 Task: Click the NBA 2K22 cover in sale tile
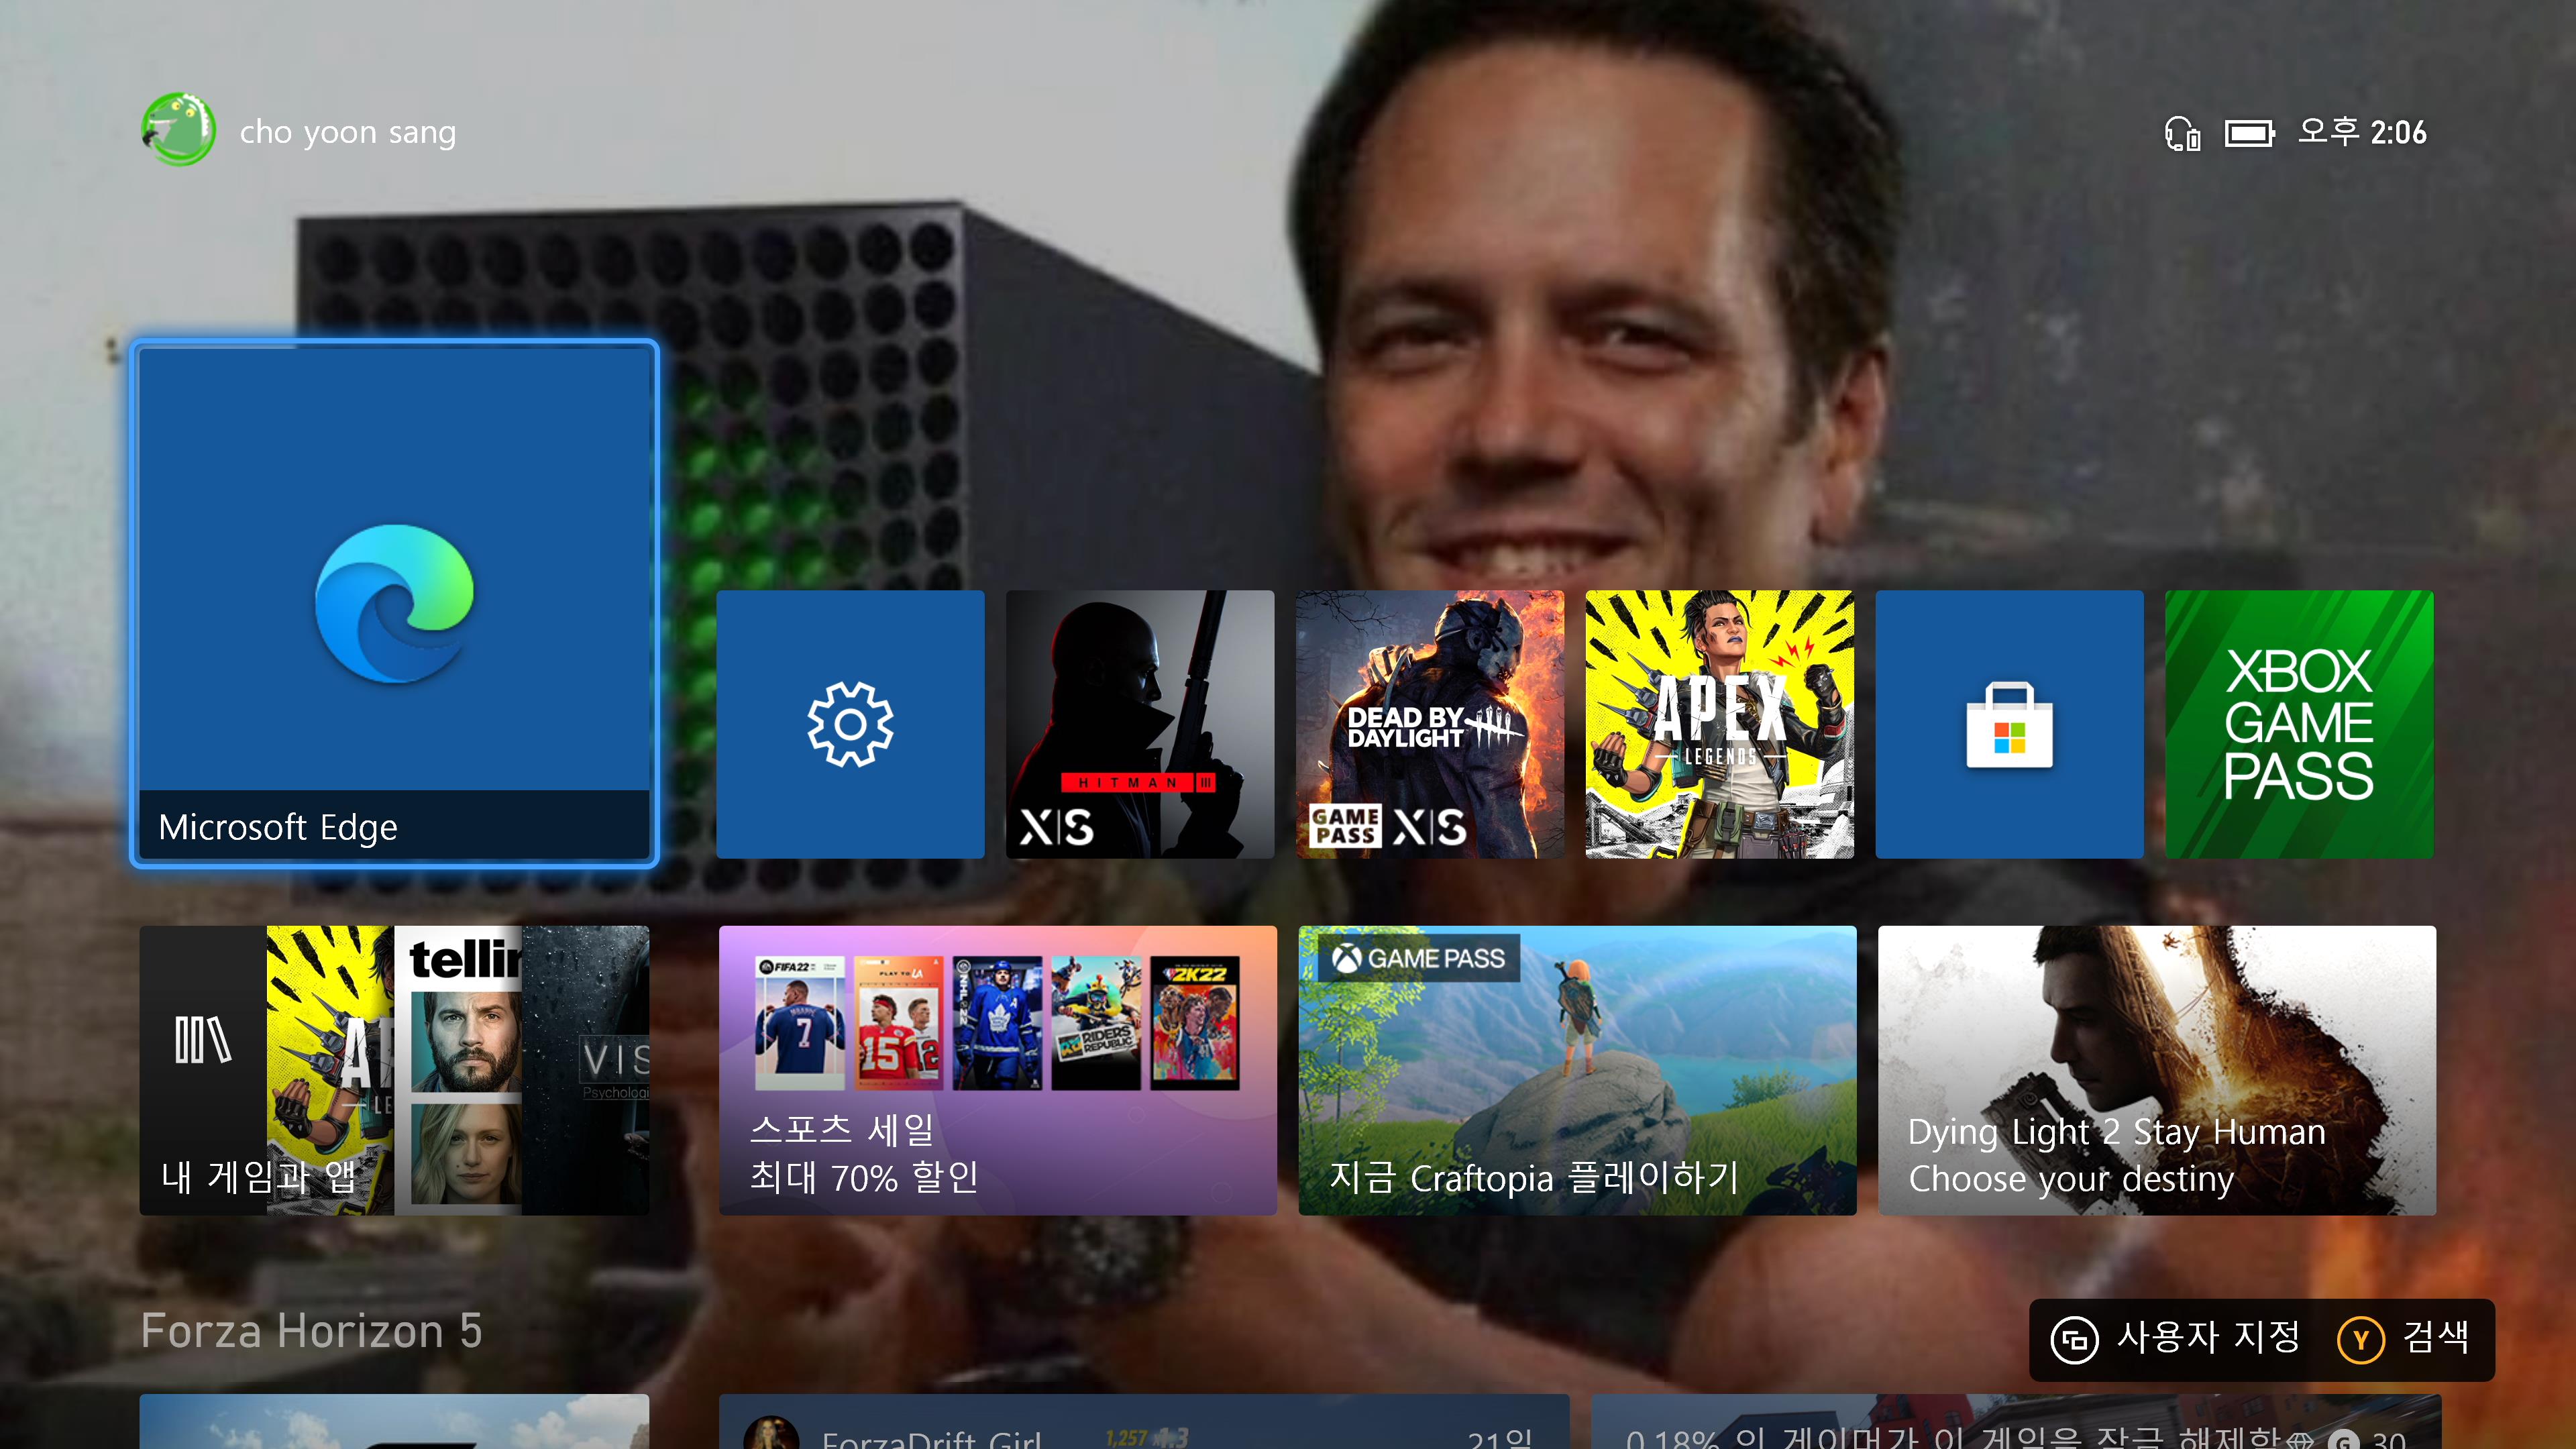click(1195, 1022)
